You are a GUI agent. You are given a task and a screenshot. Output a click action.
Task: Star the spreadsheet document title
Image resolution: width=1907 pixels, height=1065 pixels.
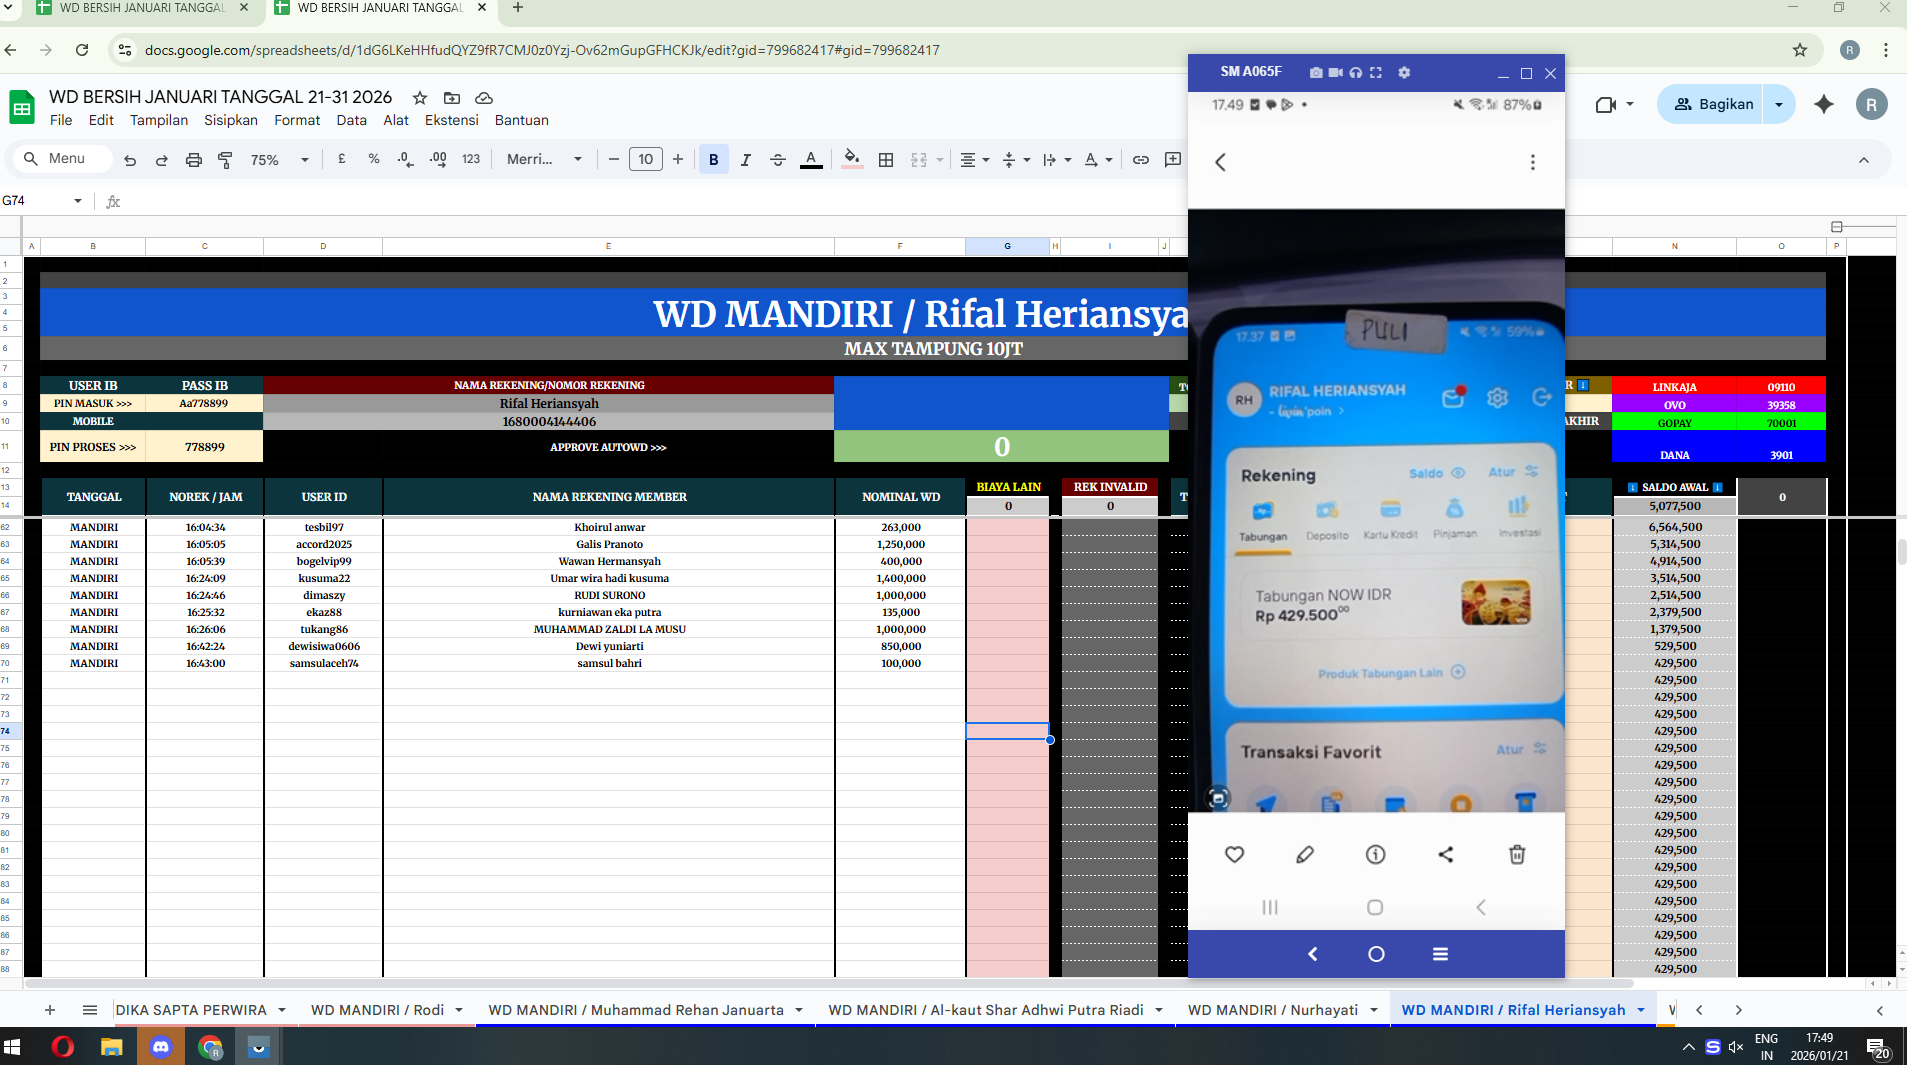pos(420,98)
